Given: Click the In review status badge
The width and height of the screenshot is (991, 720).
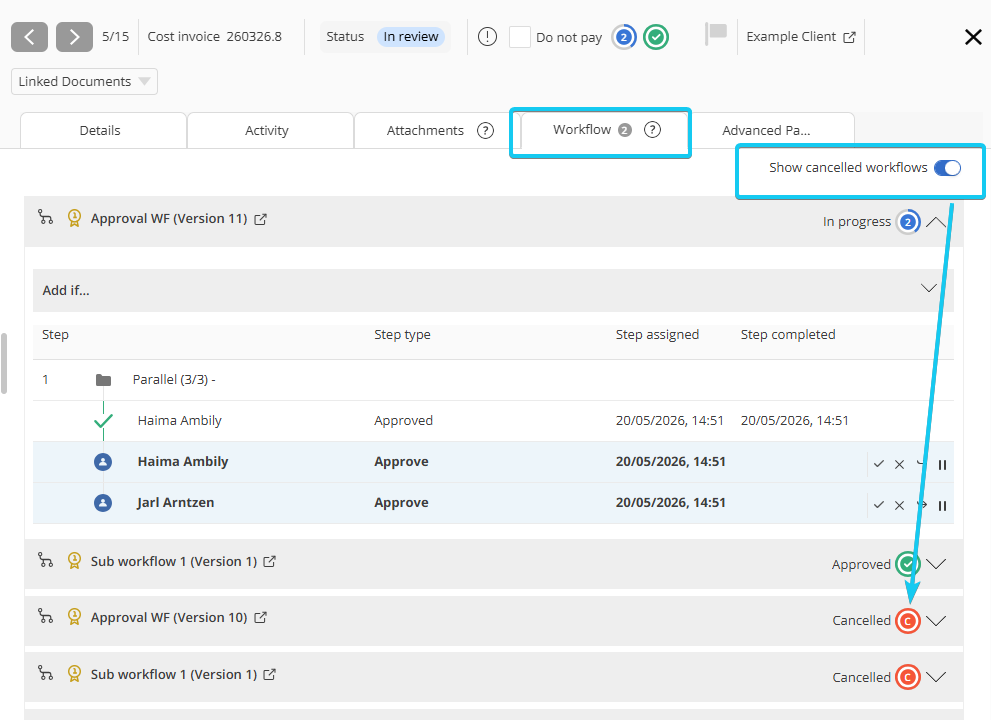Looking at the screenshot, I should (411, 37).
